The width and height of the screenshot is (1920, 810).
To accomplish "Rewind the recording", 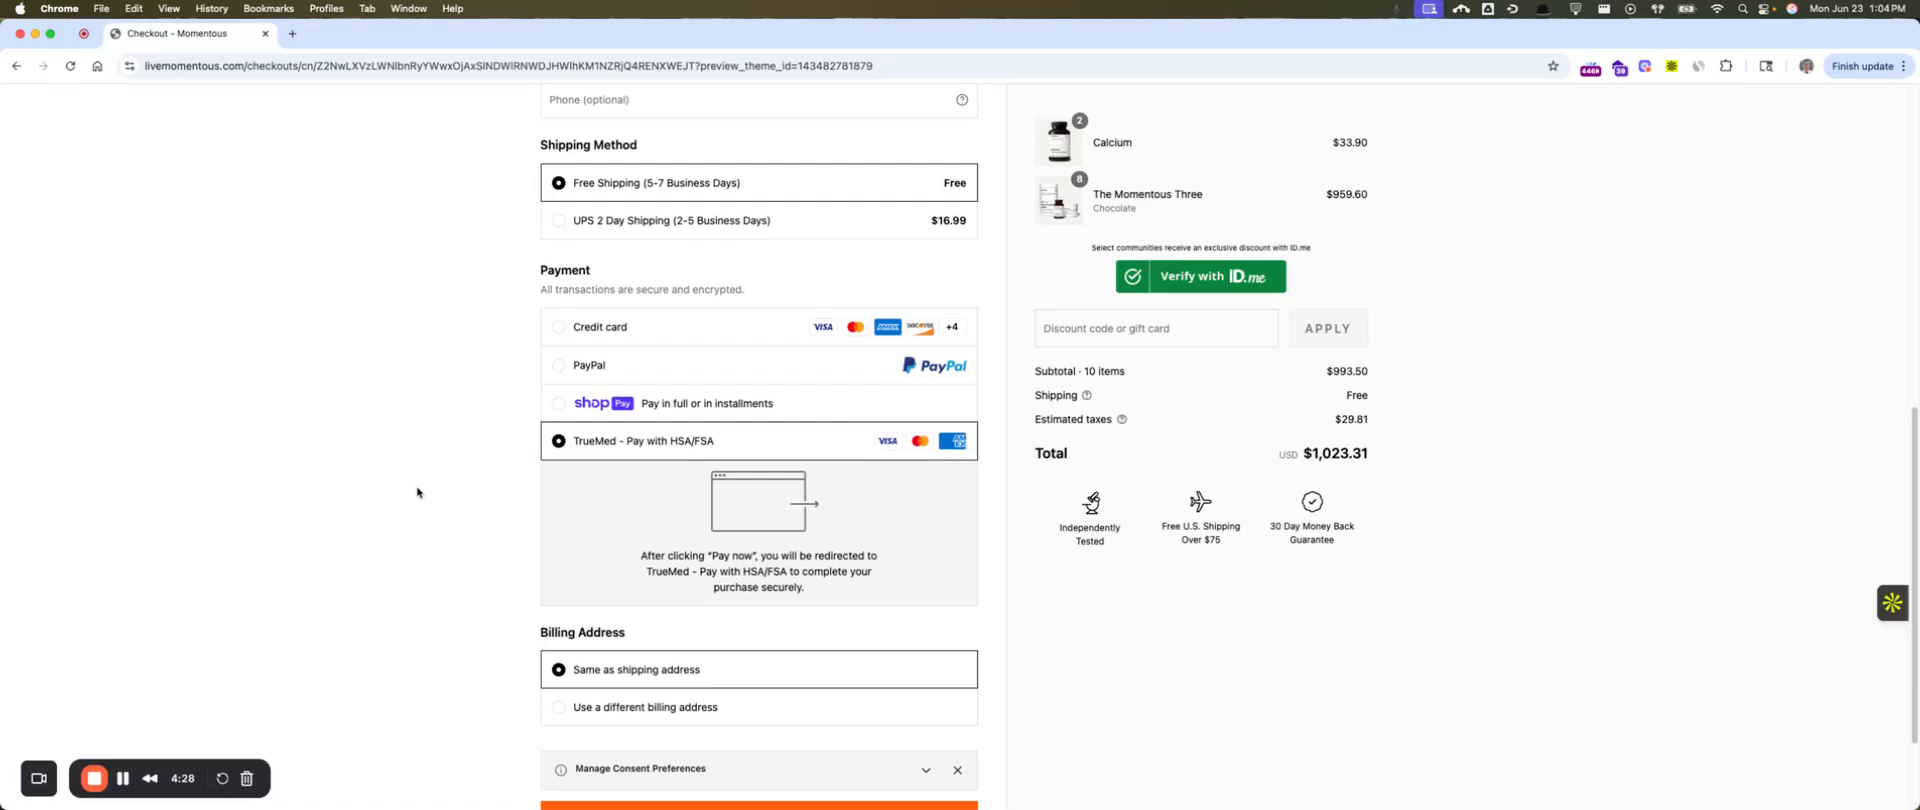I will coord(150,778).
